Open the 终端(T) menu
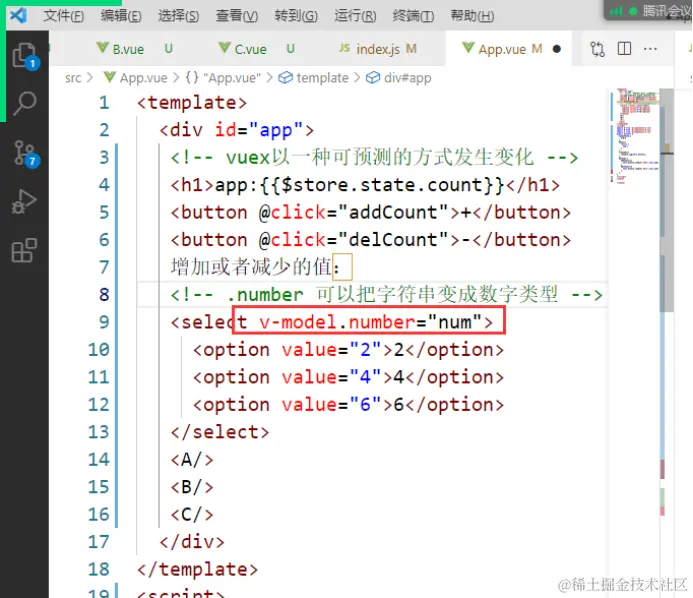 (x=413, y=16)
